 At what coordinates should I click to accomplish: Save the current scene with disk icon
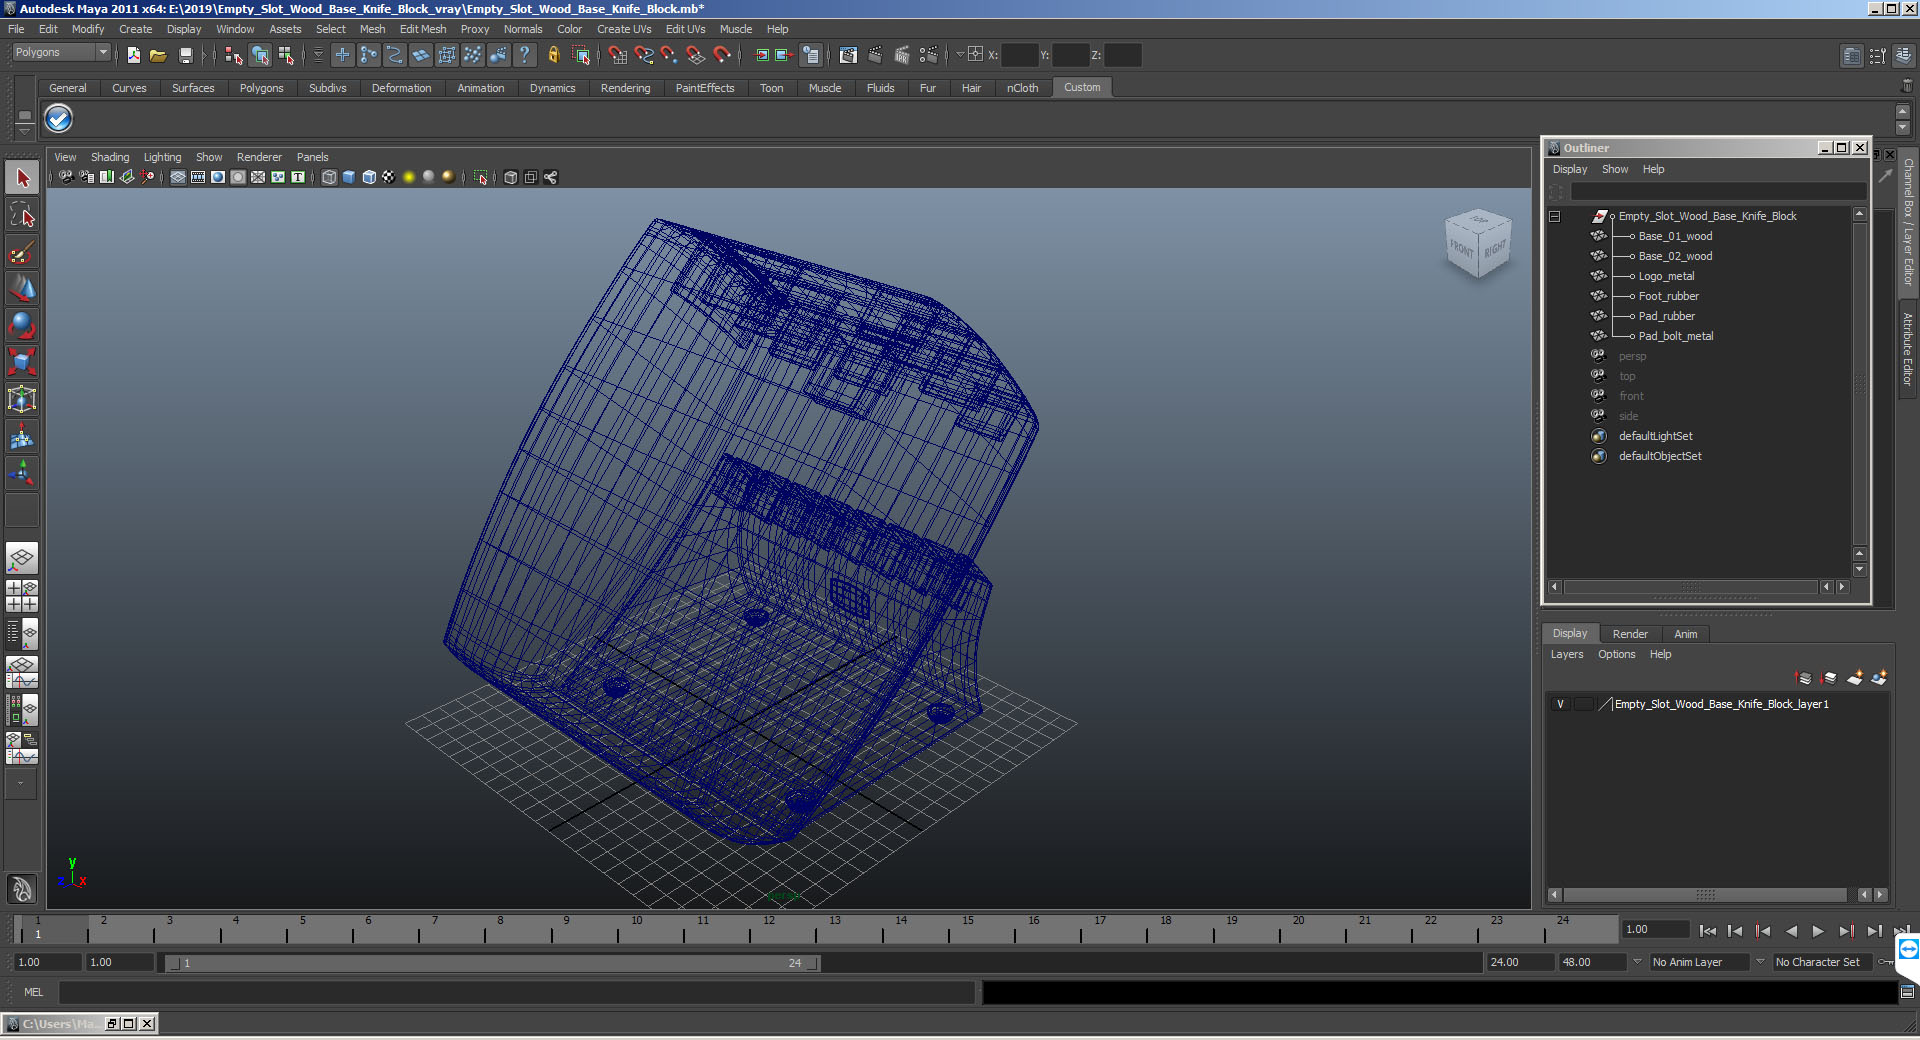(185, 55)
